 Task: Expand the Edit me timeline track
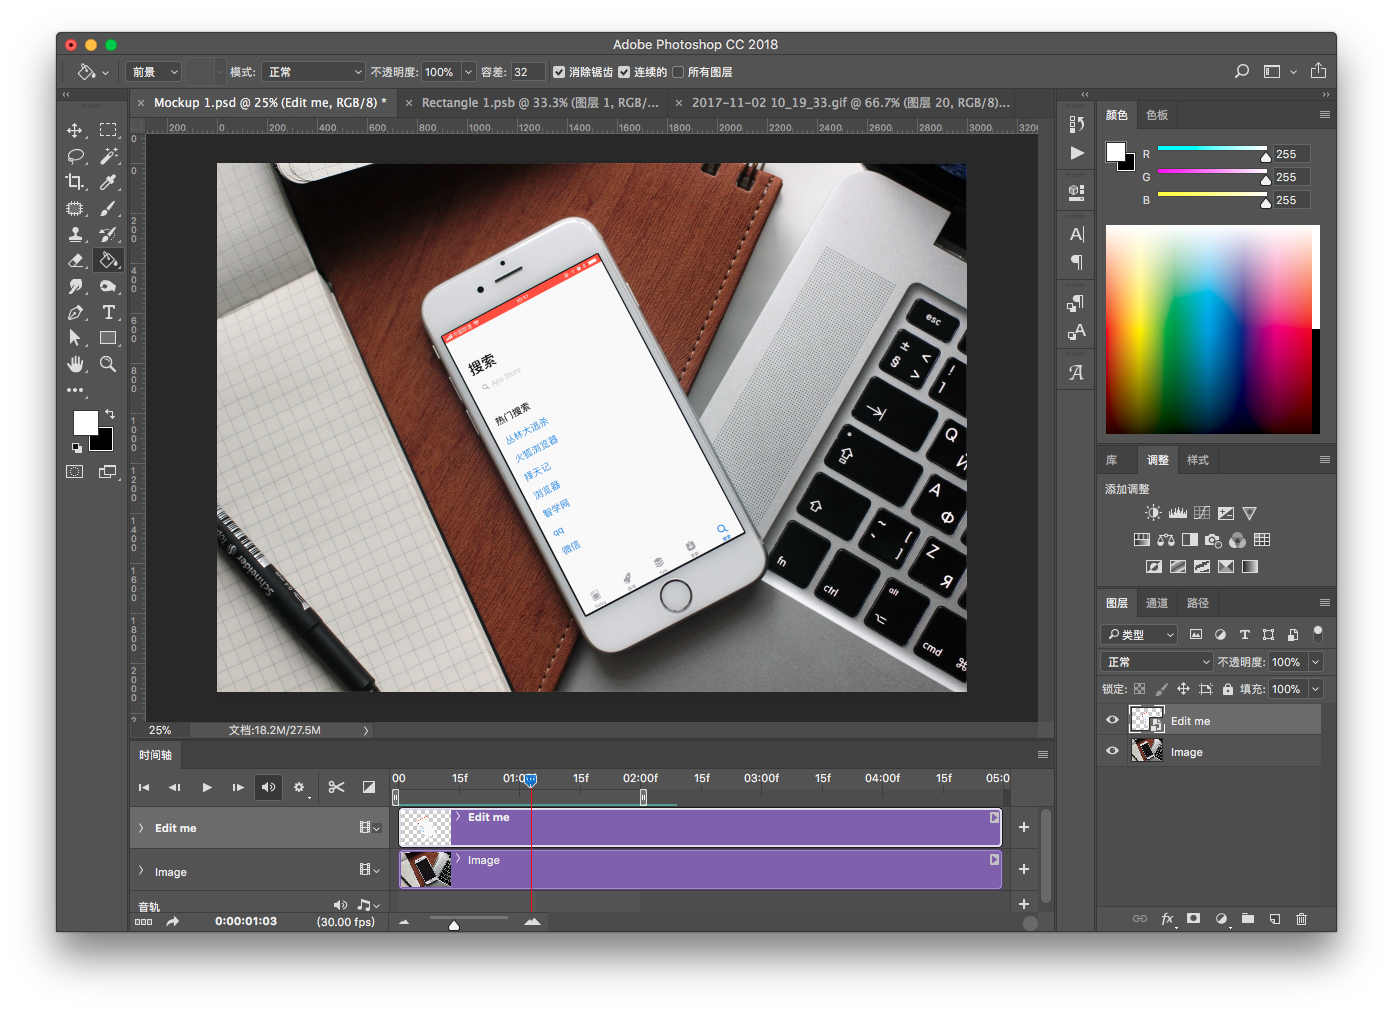[141, 828]
